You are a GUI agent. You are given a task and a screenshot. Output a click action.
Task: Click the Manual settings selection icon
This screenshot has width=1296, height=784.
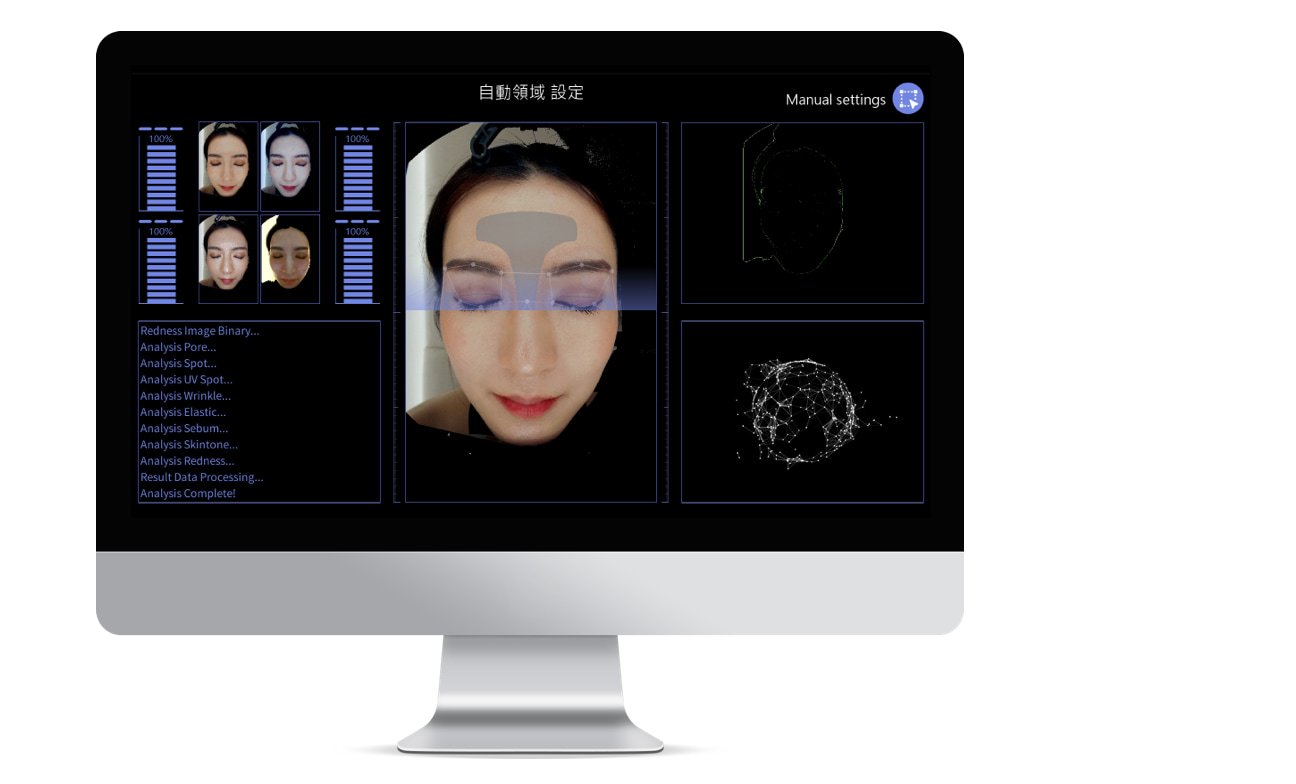pyautogui.click(x=908, y=98)
